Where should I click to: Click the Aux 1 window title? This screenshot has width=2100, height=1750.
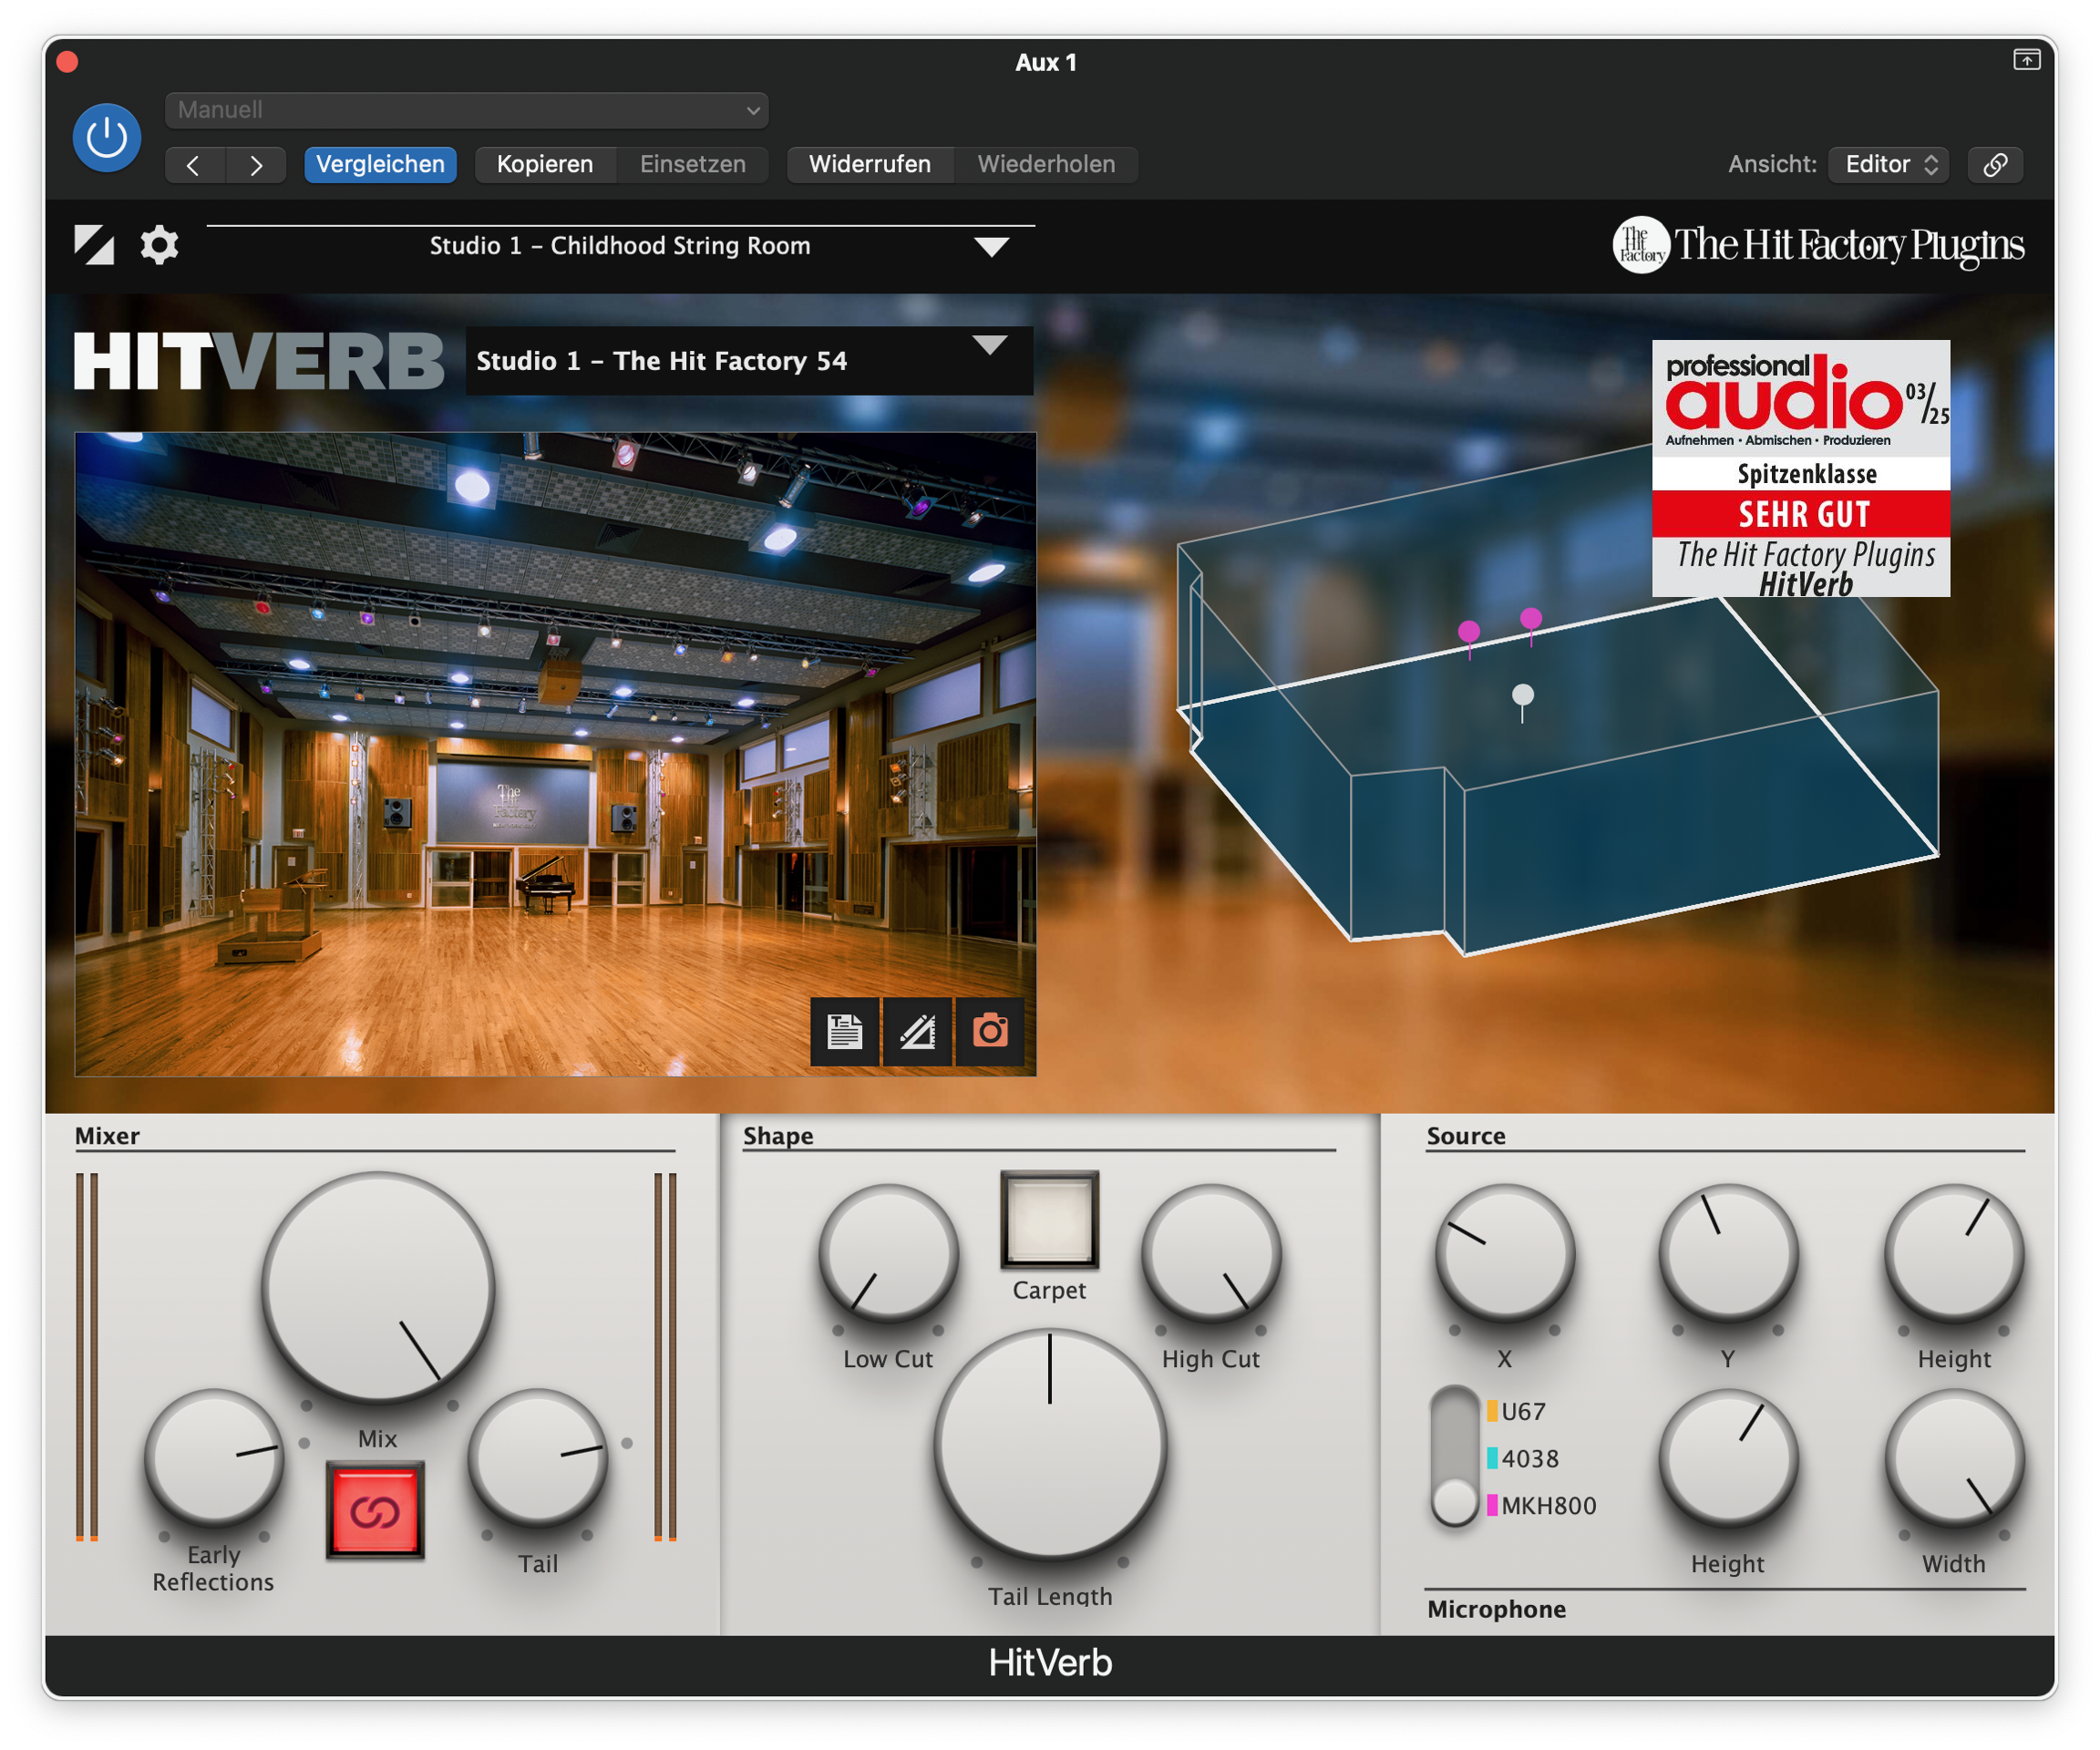1046,62
